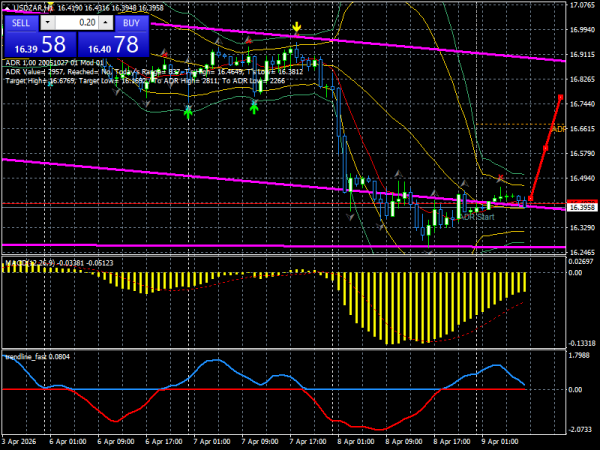
Task: Click the -2.0733 trendline scale value
Action: pyautogui.click(x=582, y=430)
